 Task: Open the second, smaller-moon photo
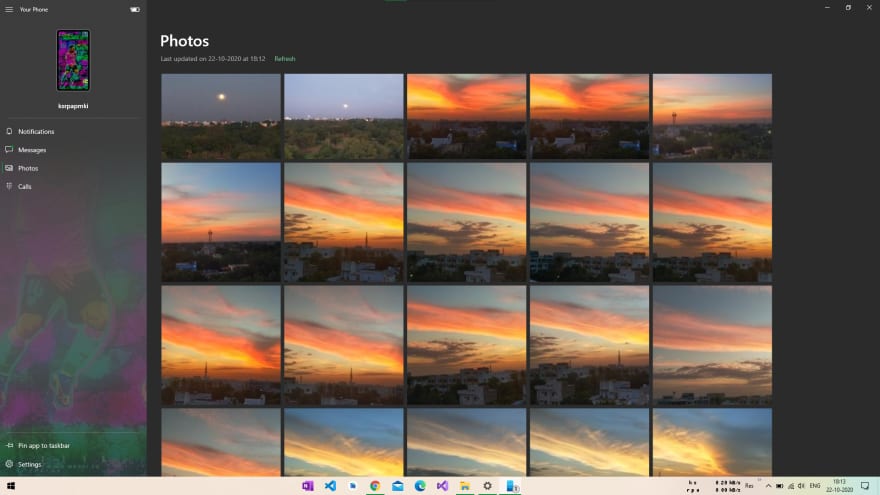343,117
